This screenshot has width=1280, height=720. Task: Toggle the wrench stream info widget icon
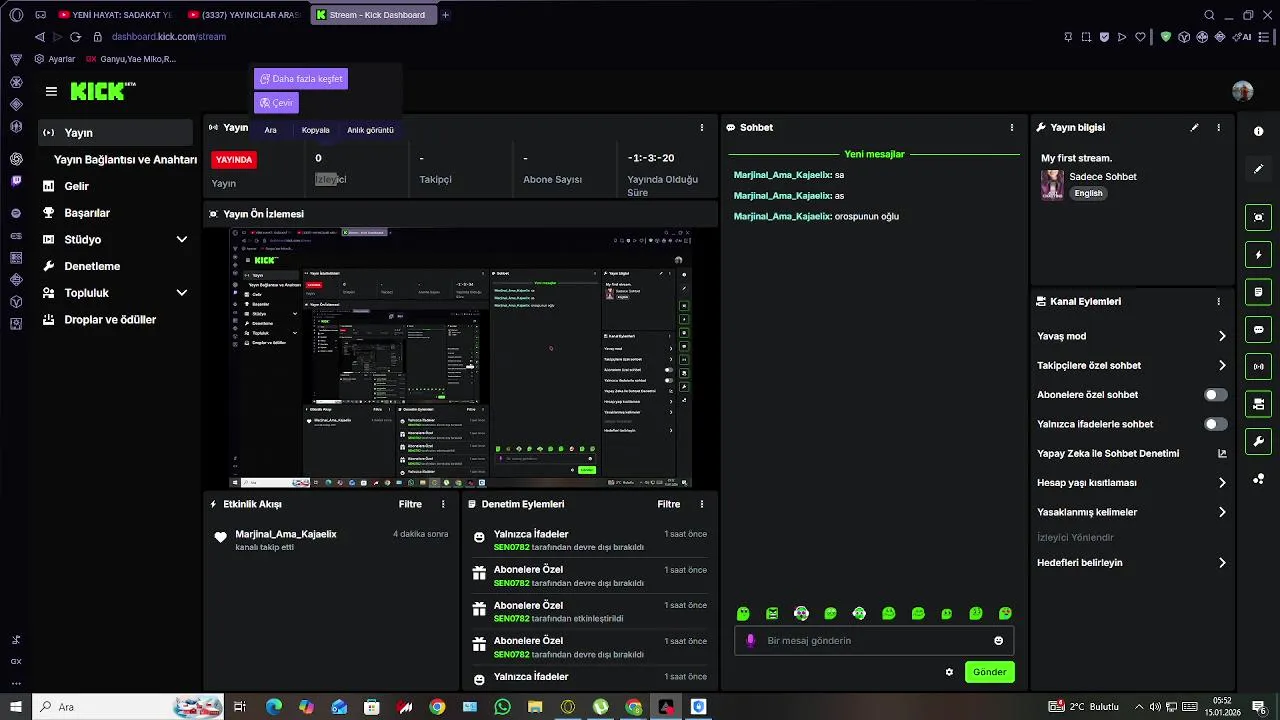point(1258,441)
